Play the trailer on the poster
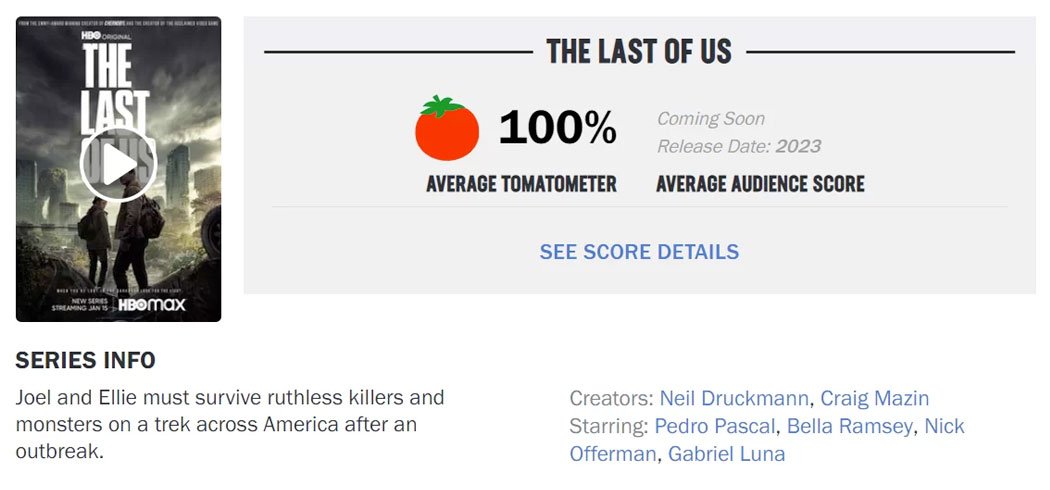Image resolution: width=1050 pixels, height=490 pixels. tap(118, 164)
